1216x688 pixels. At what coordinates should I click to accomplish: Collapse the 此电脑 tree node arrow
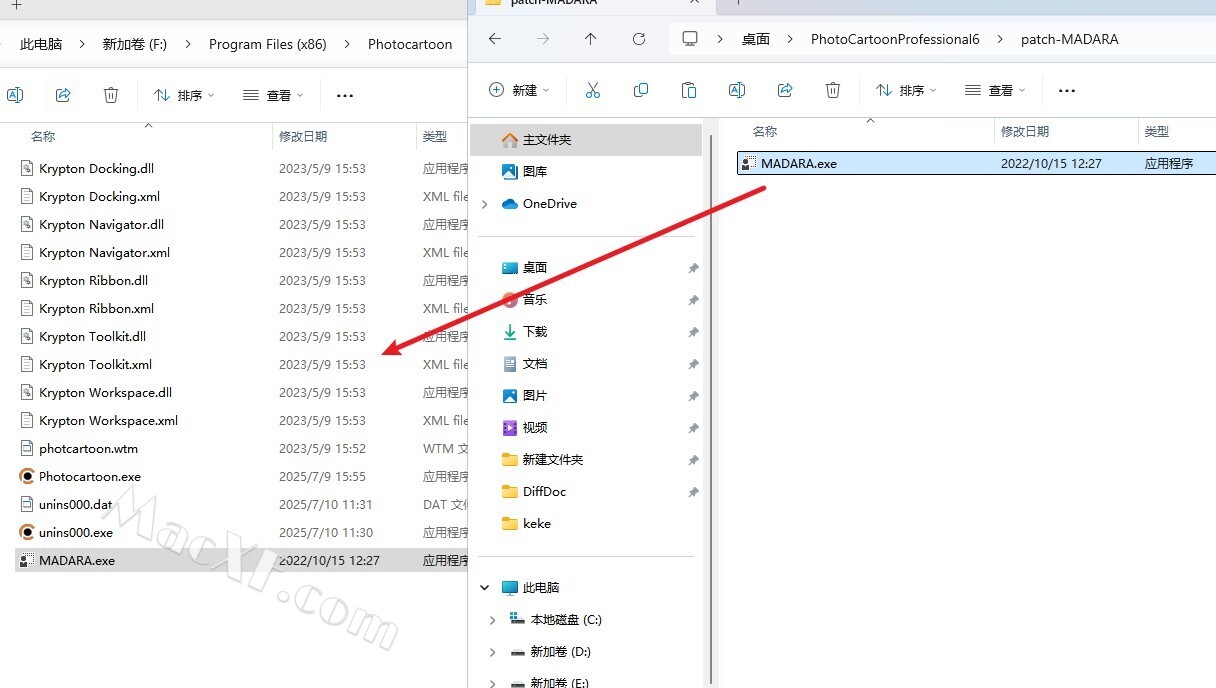[x=485, y=588]
